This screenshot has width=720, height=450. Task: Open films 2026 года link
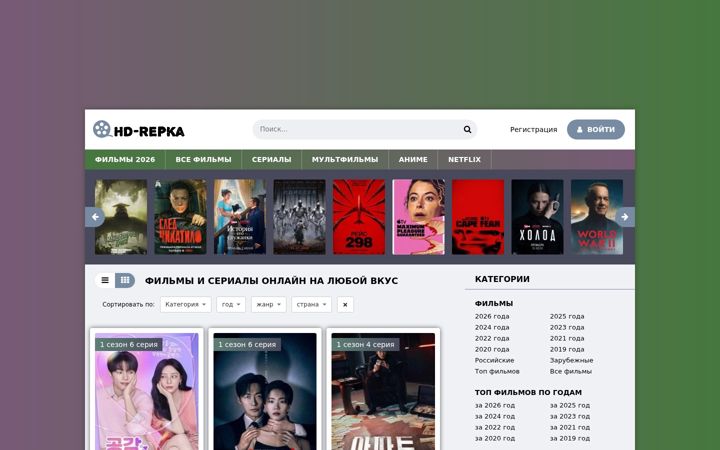pyautogui.click(x=492, y=316)
